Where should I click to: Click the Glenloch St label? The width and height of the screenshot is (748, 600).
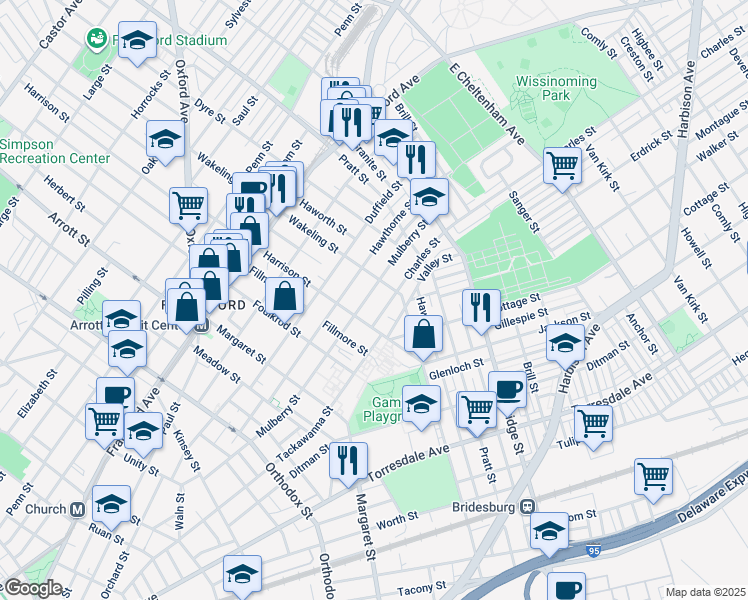click(456, 369)
